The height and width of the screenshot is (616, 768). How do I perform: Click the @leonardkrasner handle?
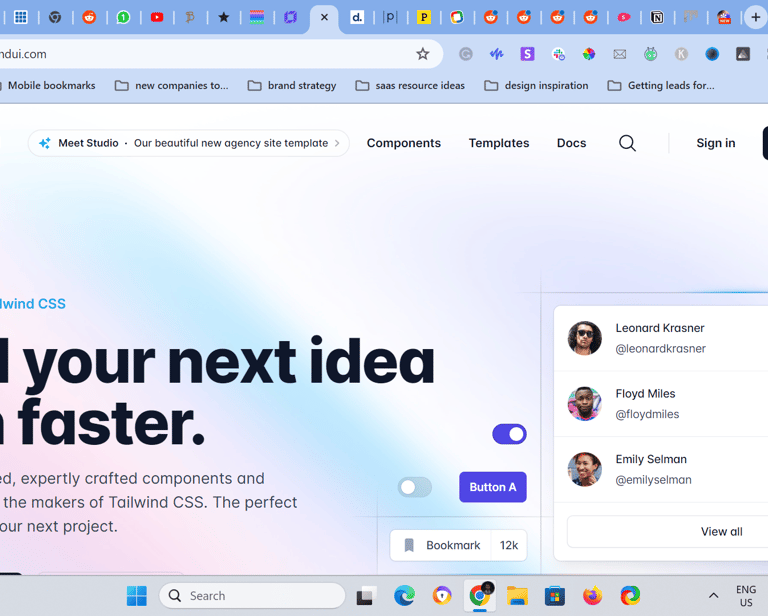pos(660,349)
